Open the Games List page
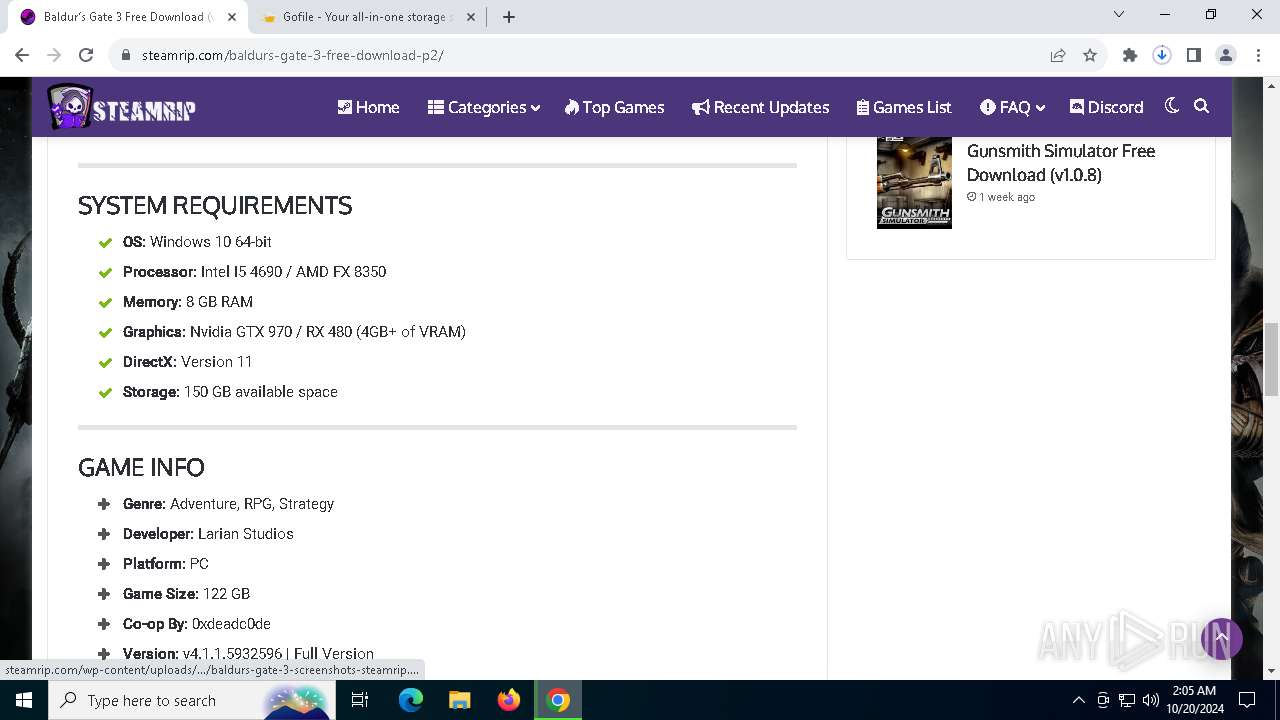 (904, 107)
